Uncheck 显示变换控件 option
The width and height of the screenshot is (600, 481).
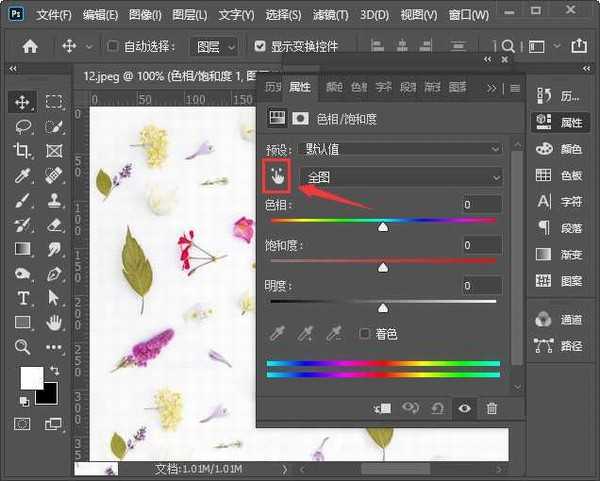pyautogui.click(x=261, y=46)
